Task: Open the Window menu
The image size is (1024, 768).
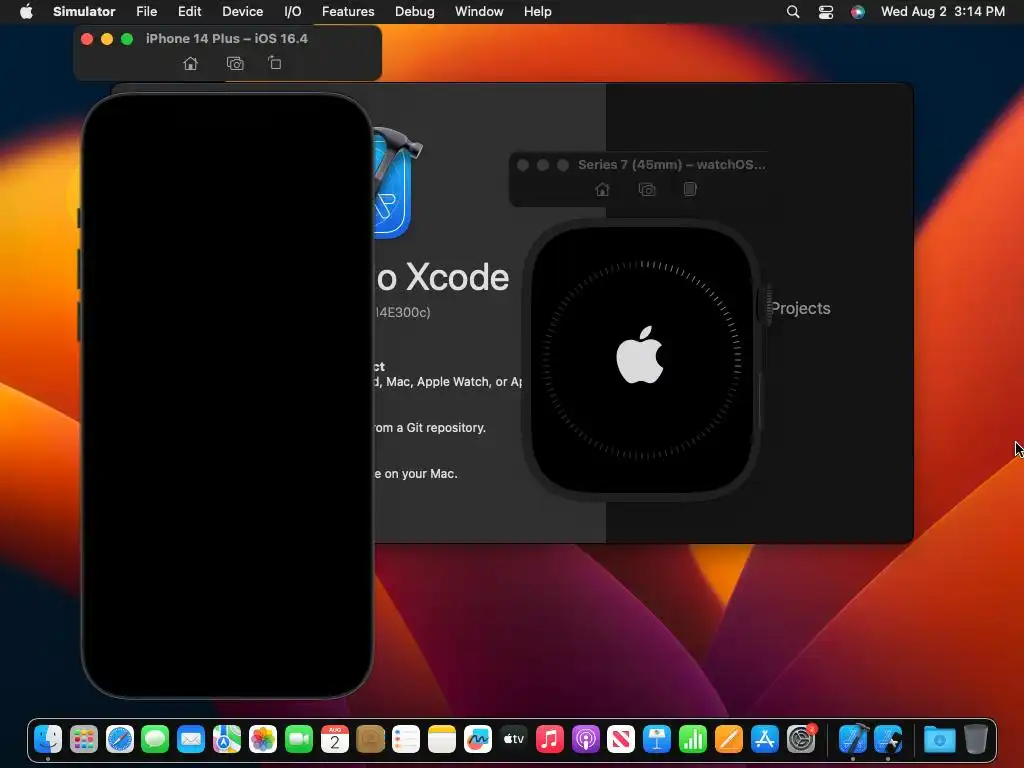Action: coord(479,11)
